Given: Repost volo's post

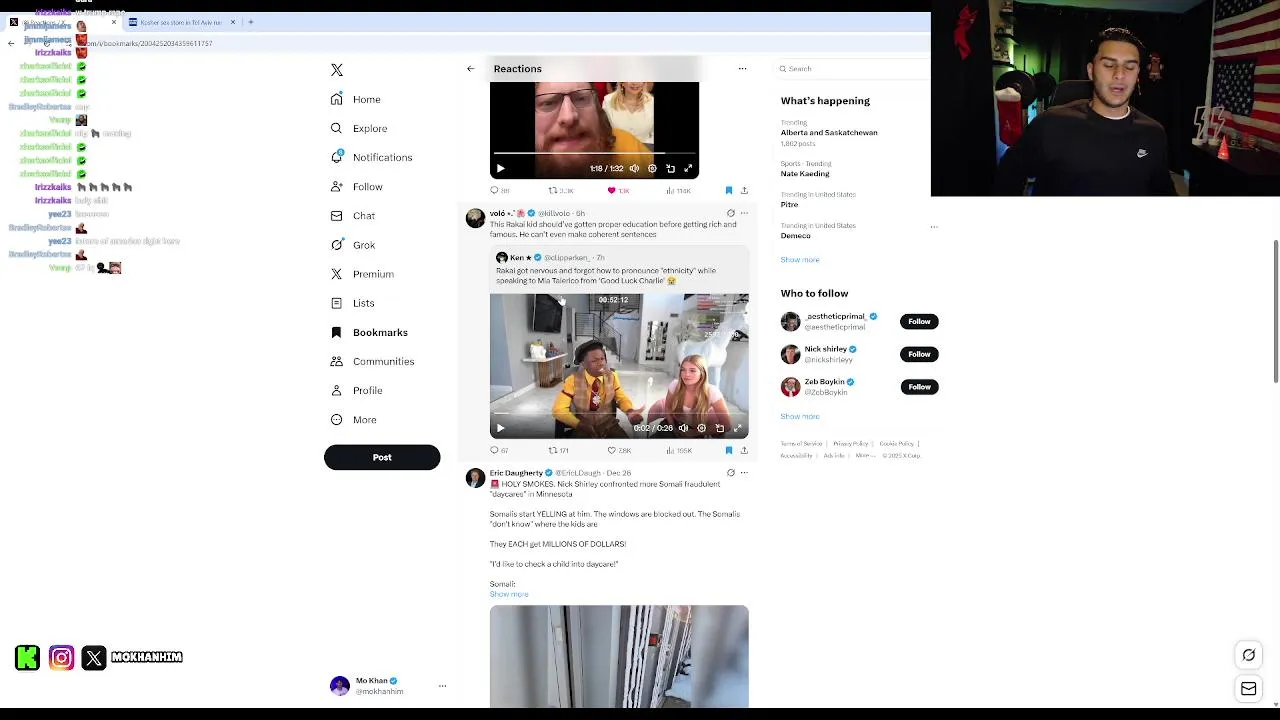Looking at the screenshot, I should [x=559, y=450].
